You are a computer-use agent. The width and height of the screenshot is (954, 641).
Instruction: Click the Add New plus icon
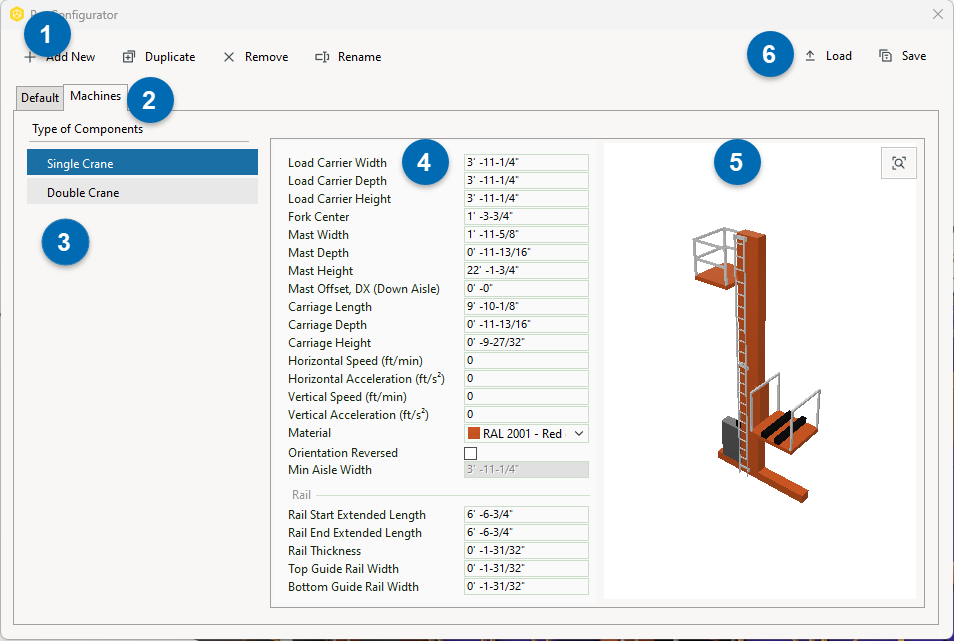coord(29,57)
